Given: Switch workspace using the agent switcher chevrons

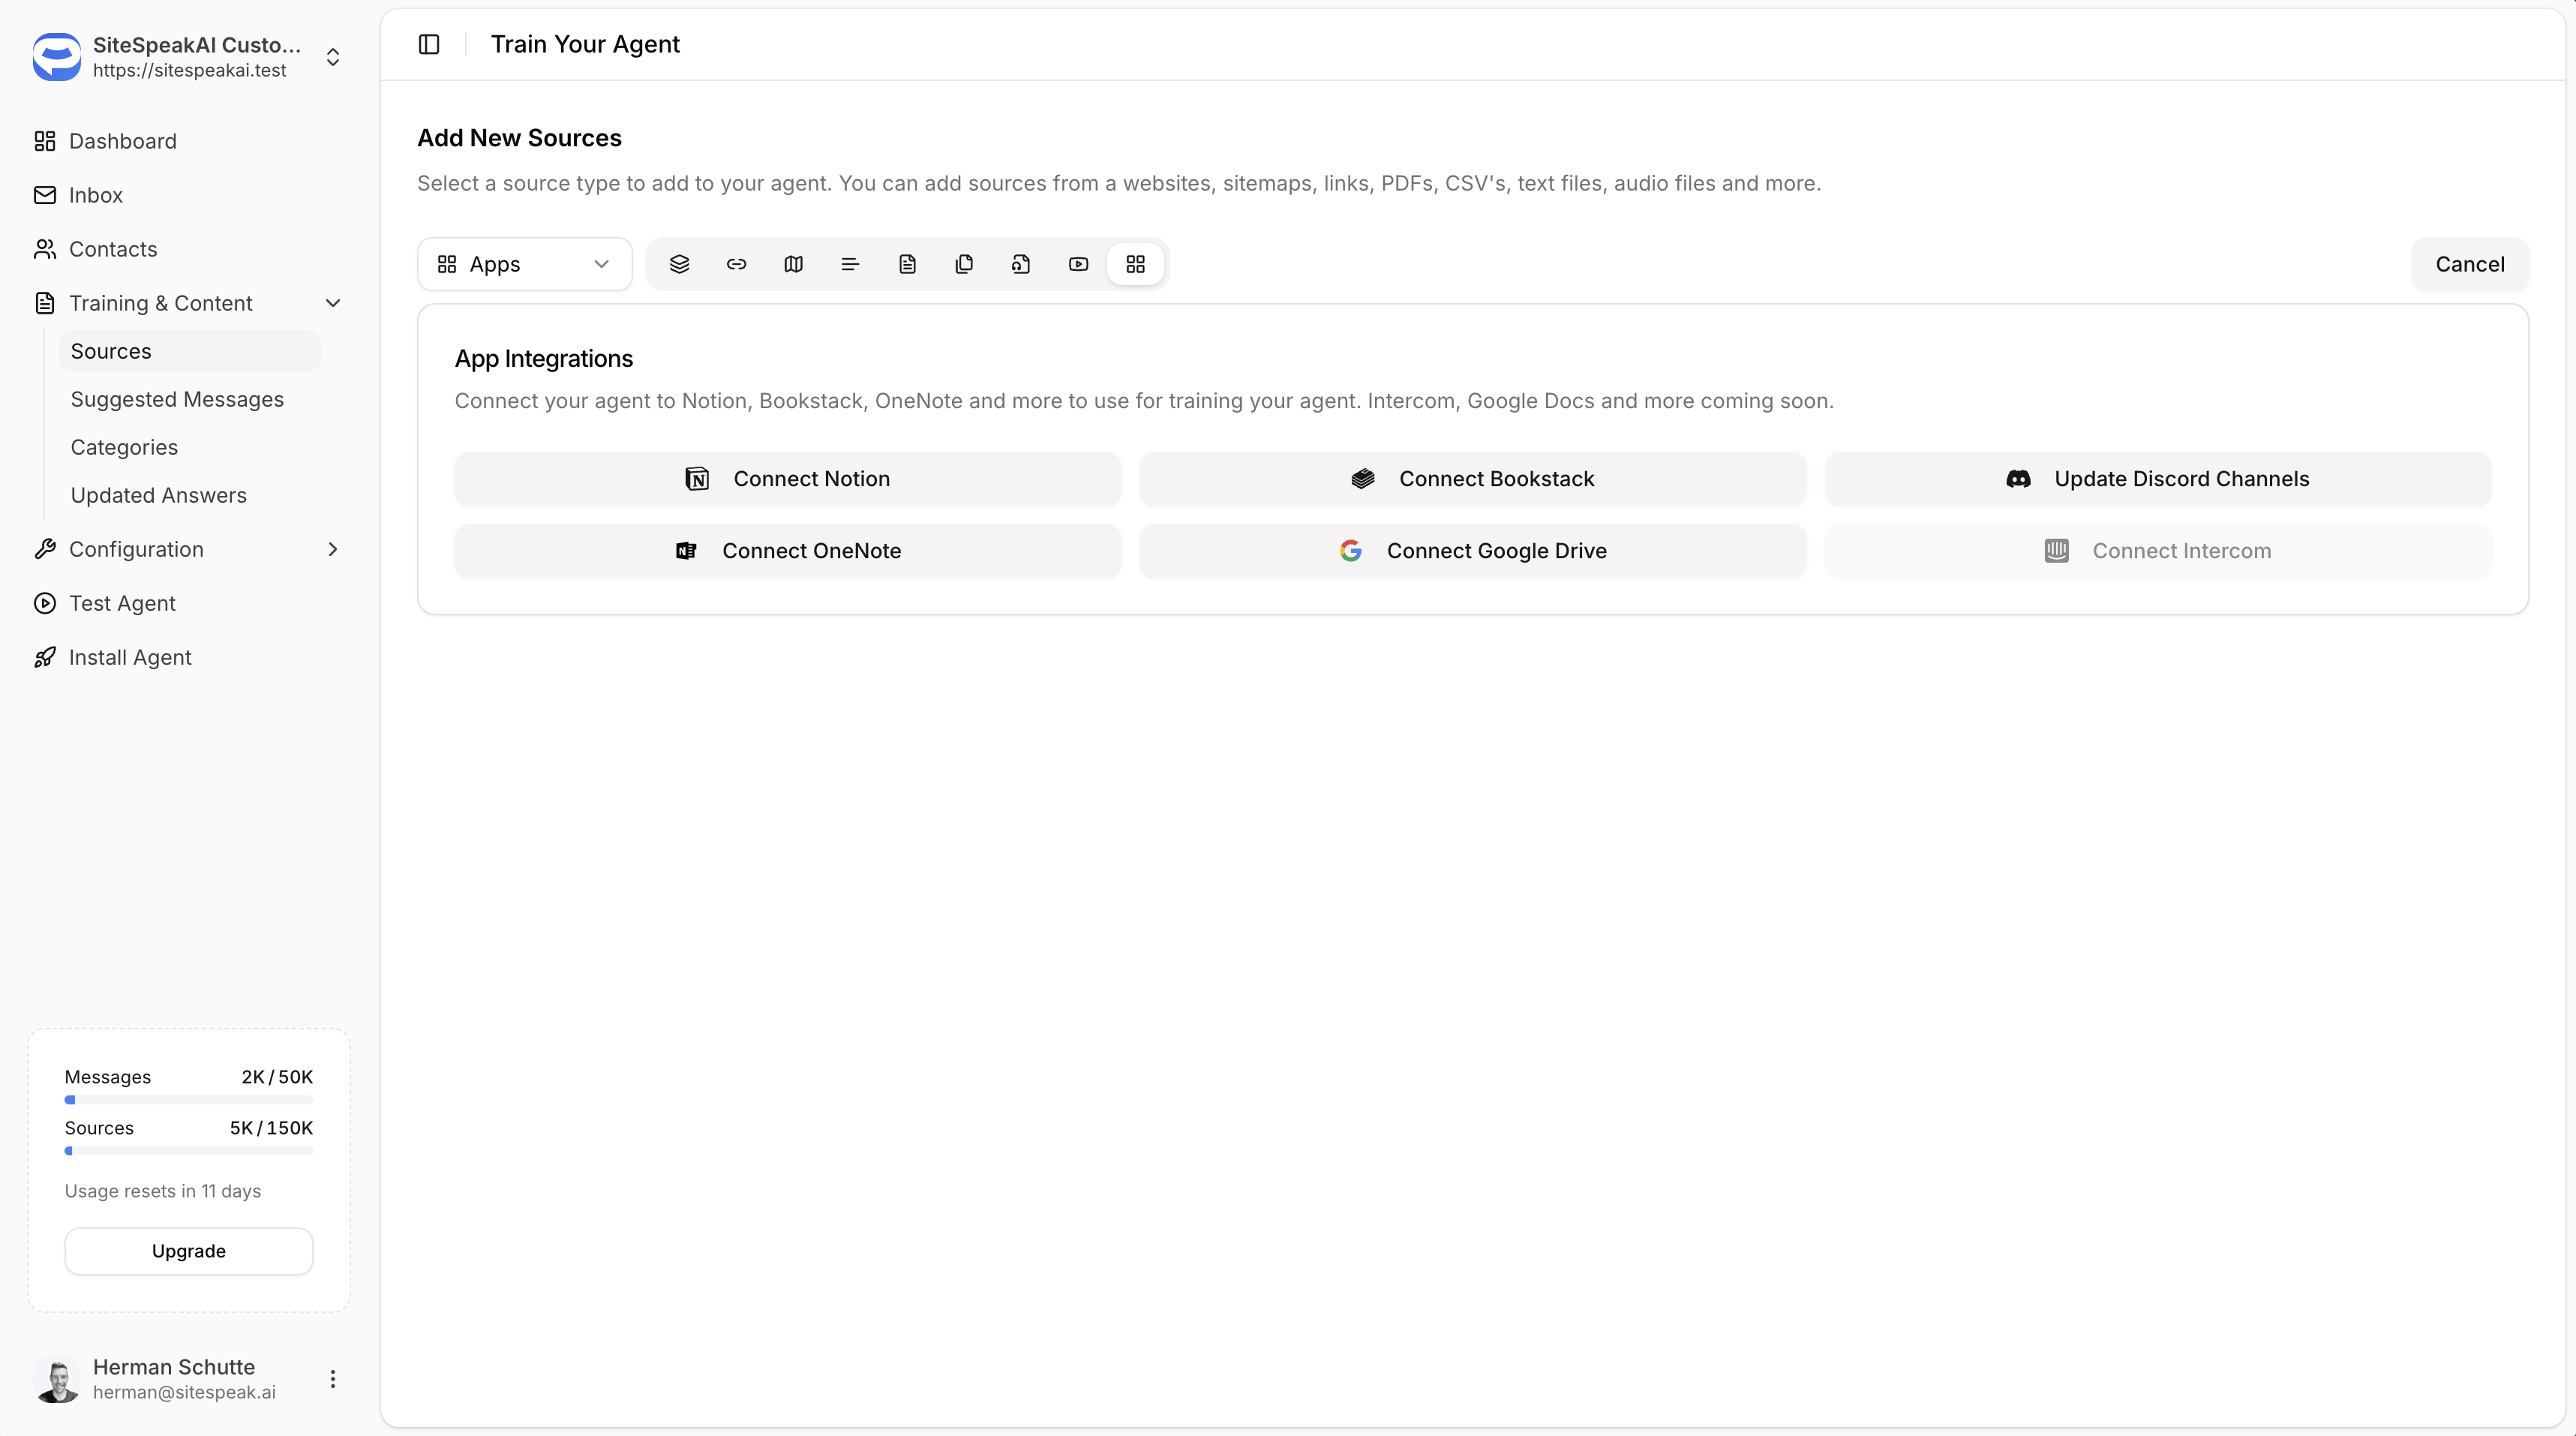Looking at the screenshot, I should click(x=333, y=57).
